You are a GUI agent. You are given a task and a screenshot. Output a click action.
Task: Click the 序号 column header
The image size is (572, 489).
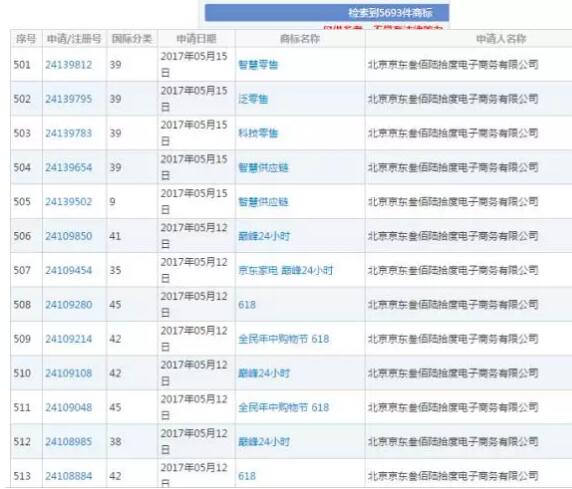[x=26, y=39]
